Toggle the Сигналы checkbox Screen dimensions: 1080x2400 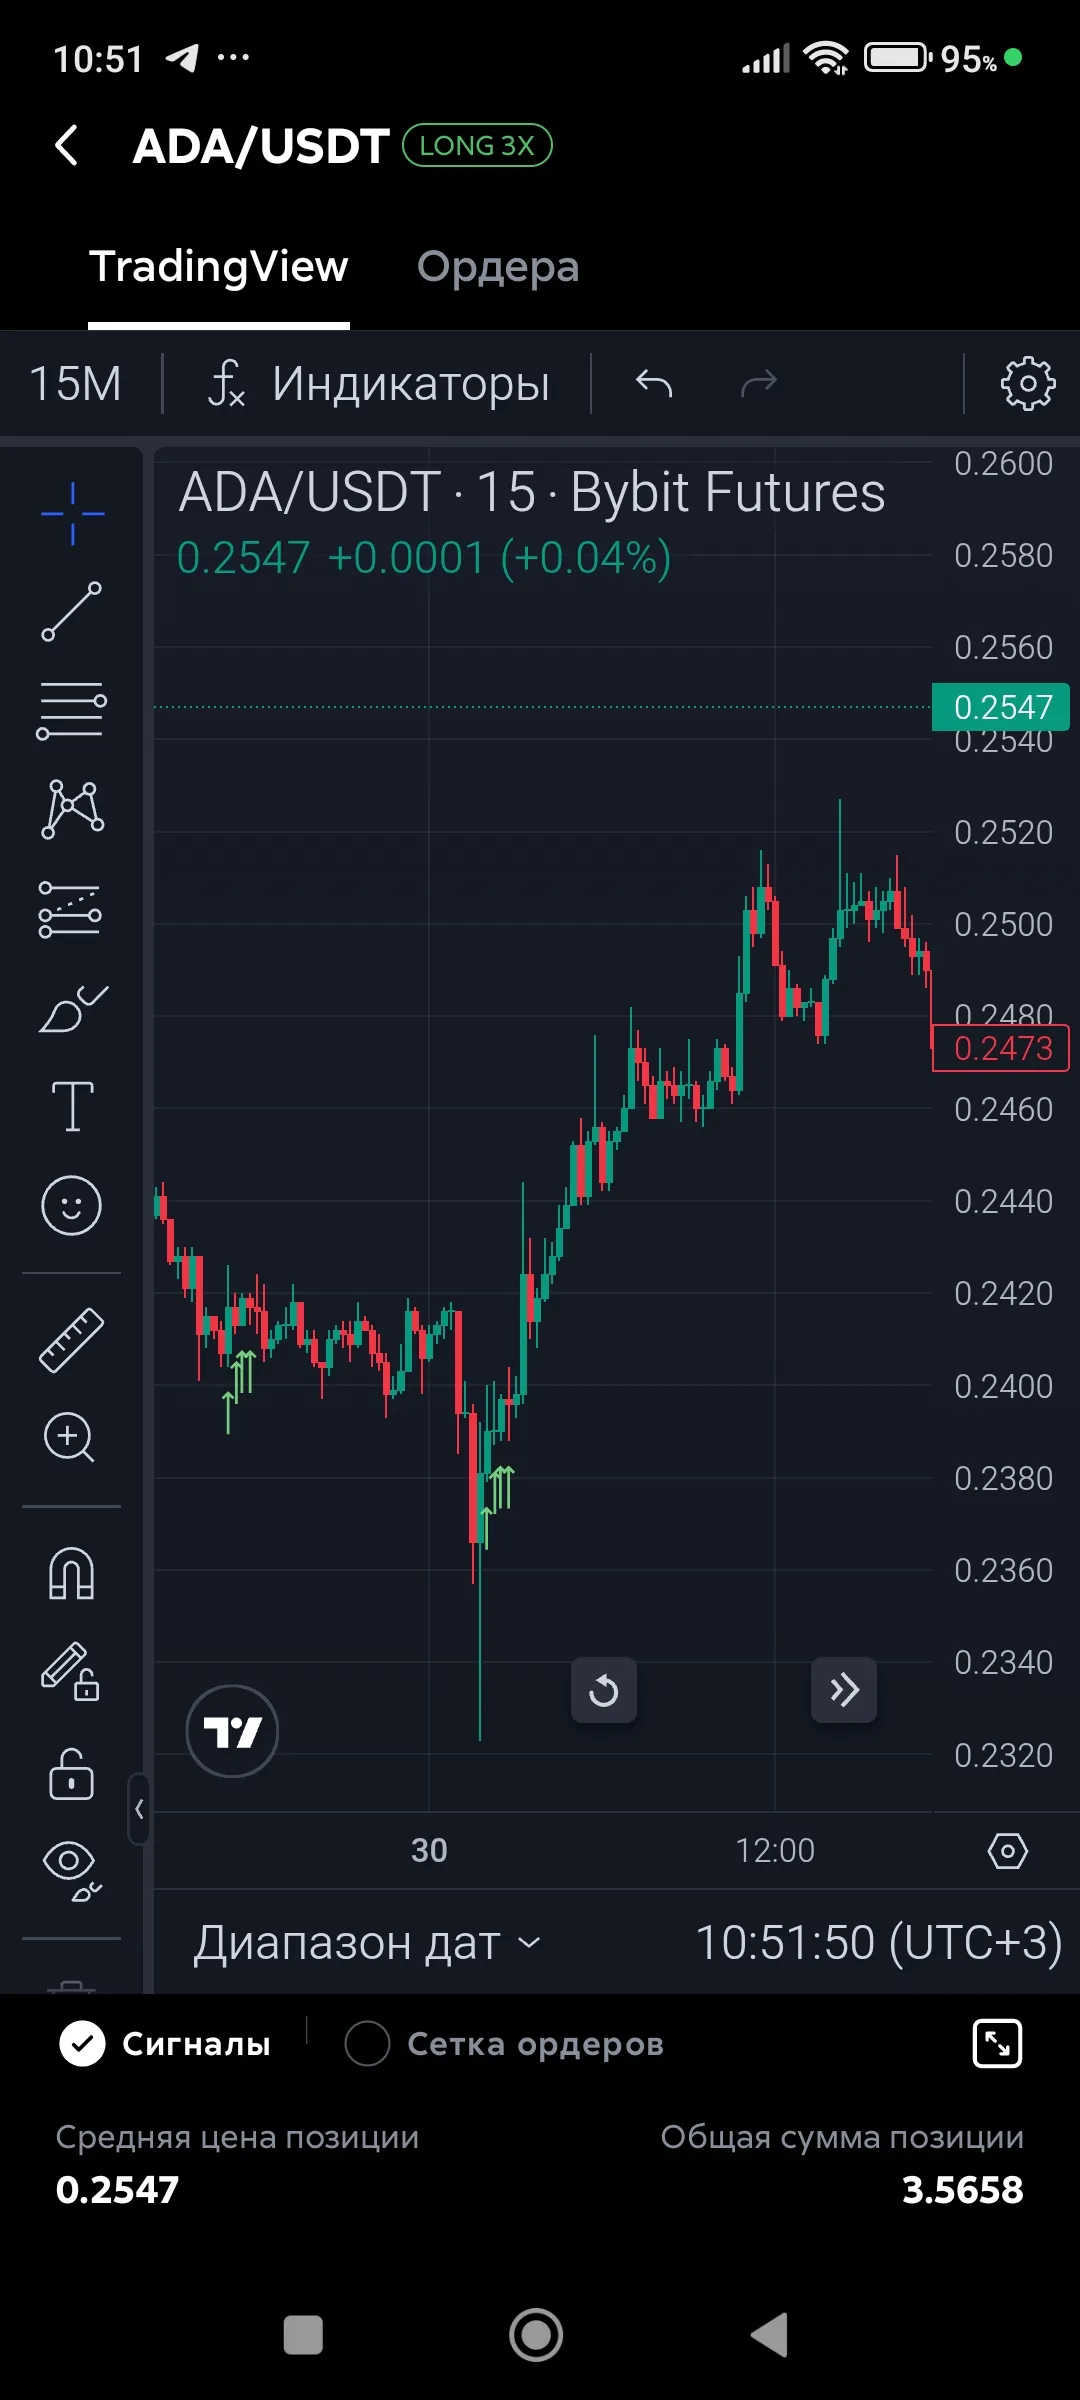point(82,2044)
